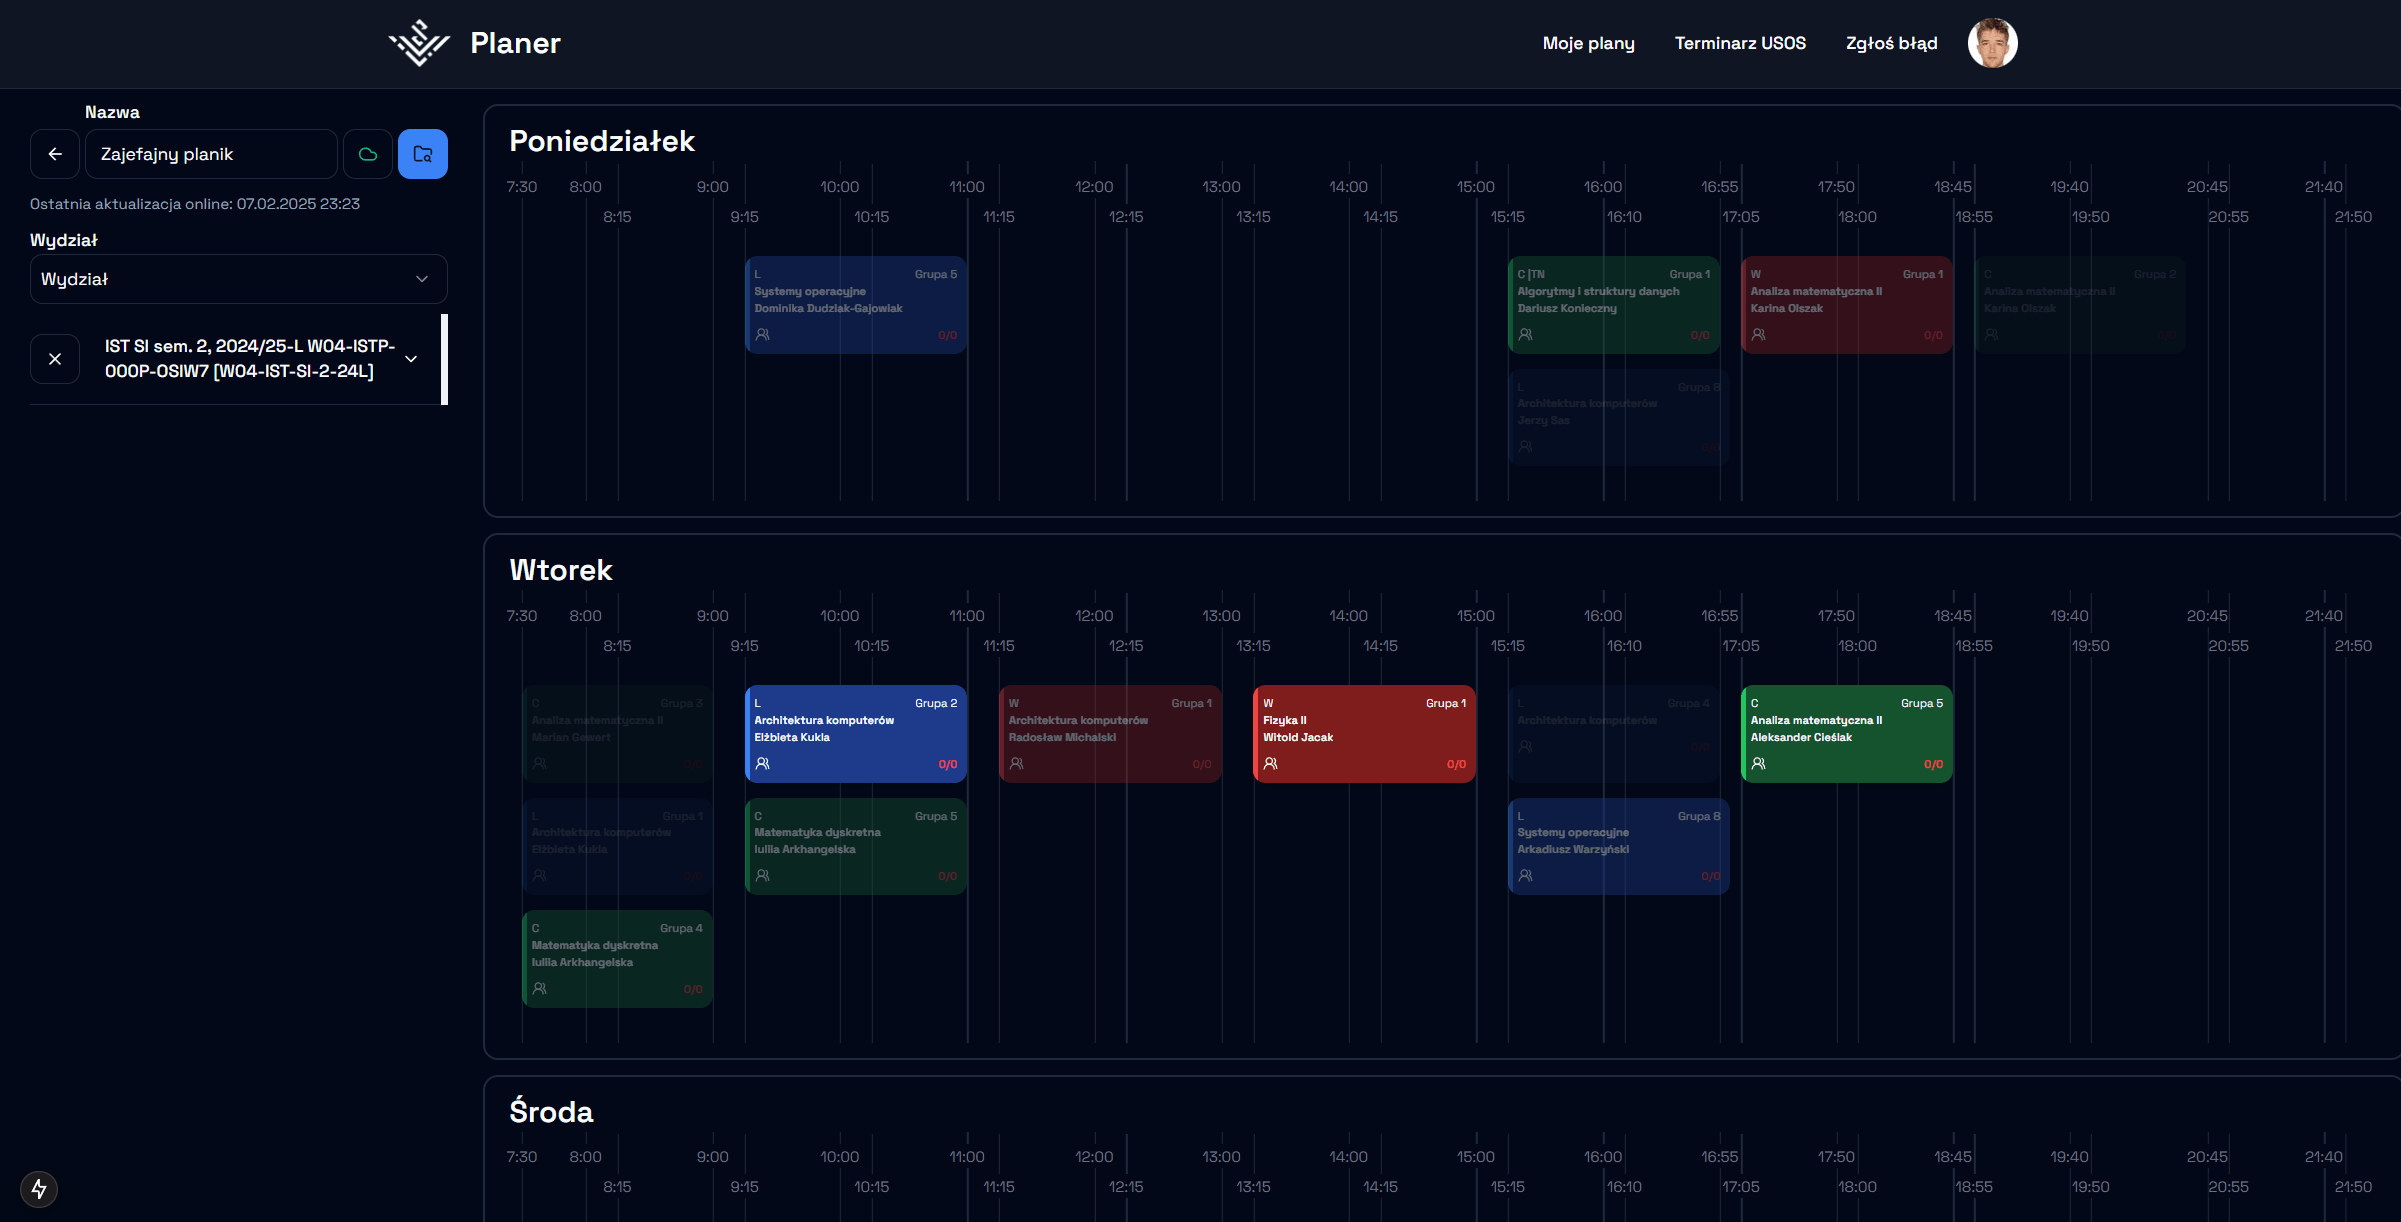The width and height of the screenshot is (2401, 1222).
Task: Edit the Zajefajny planik name field
Action: pos(211,154)
